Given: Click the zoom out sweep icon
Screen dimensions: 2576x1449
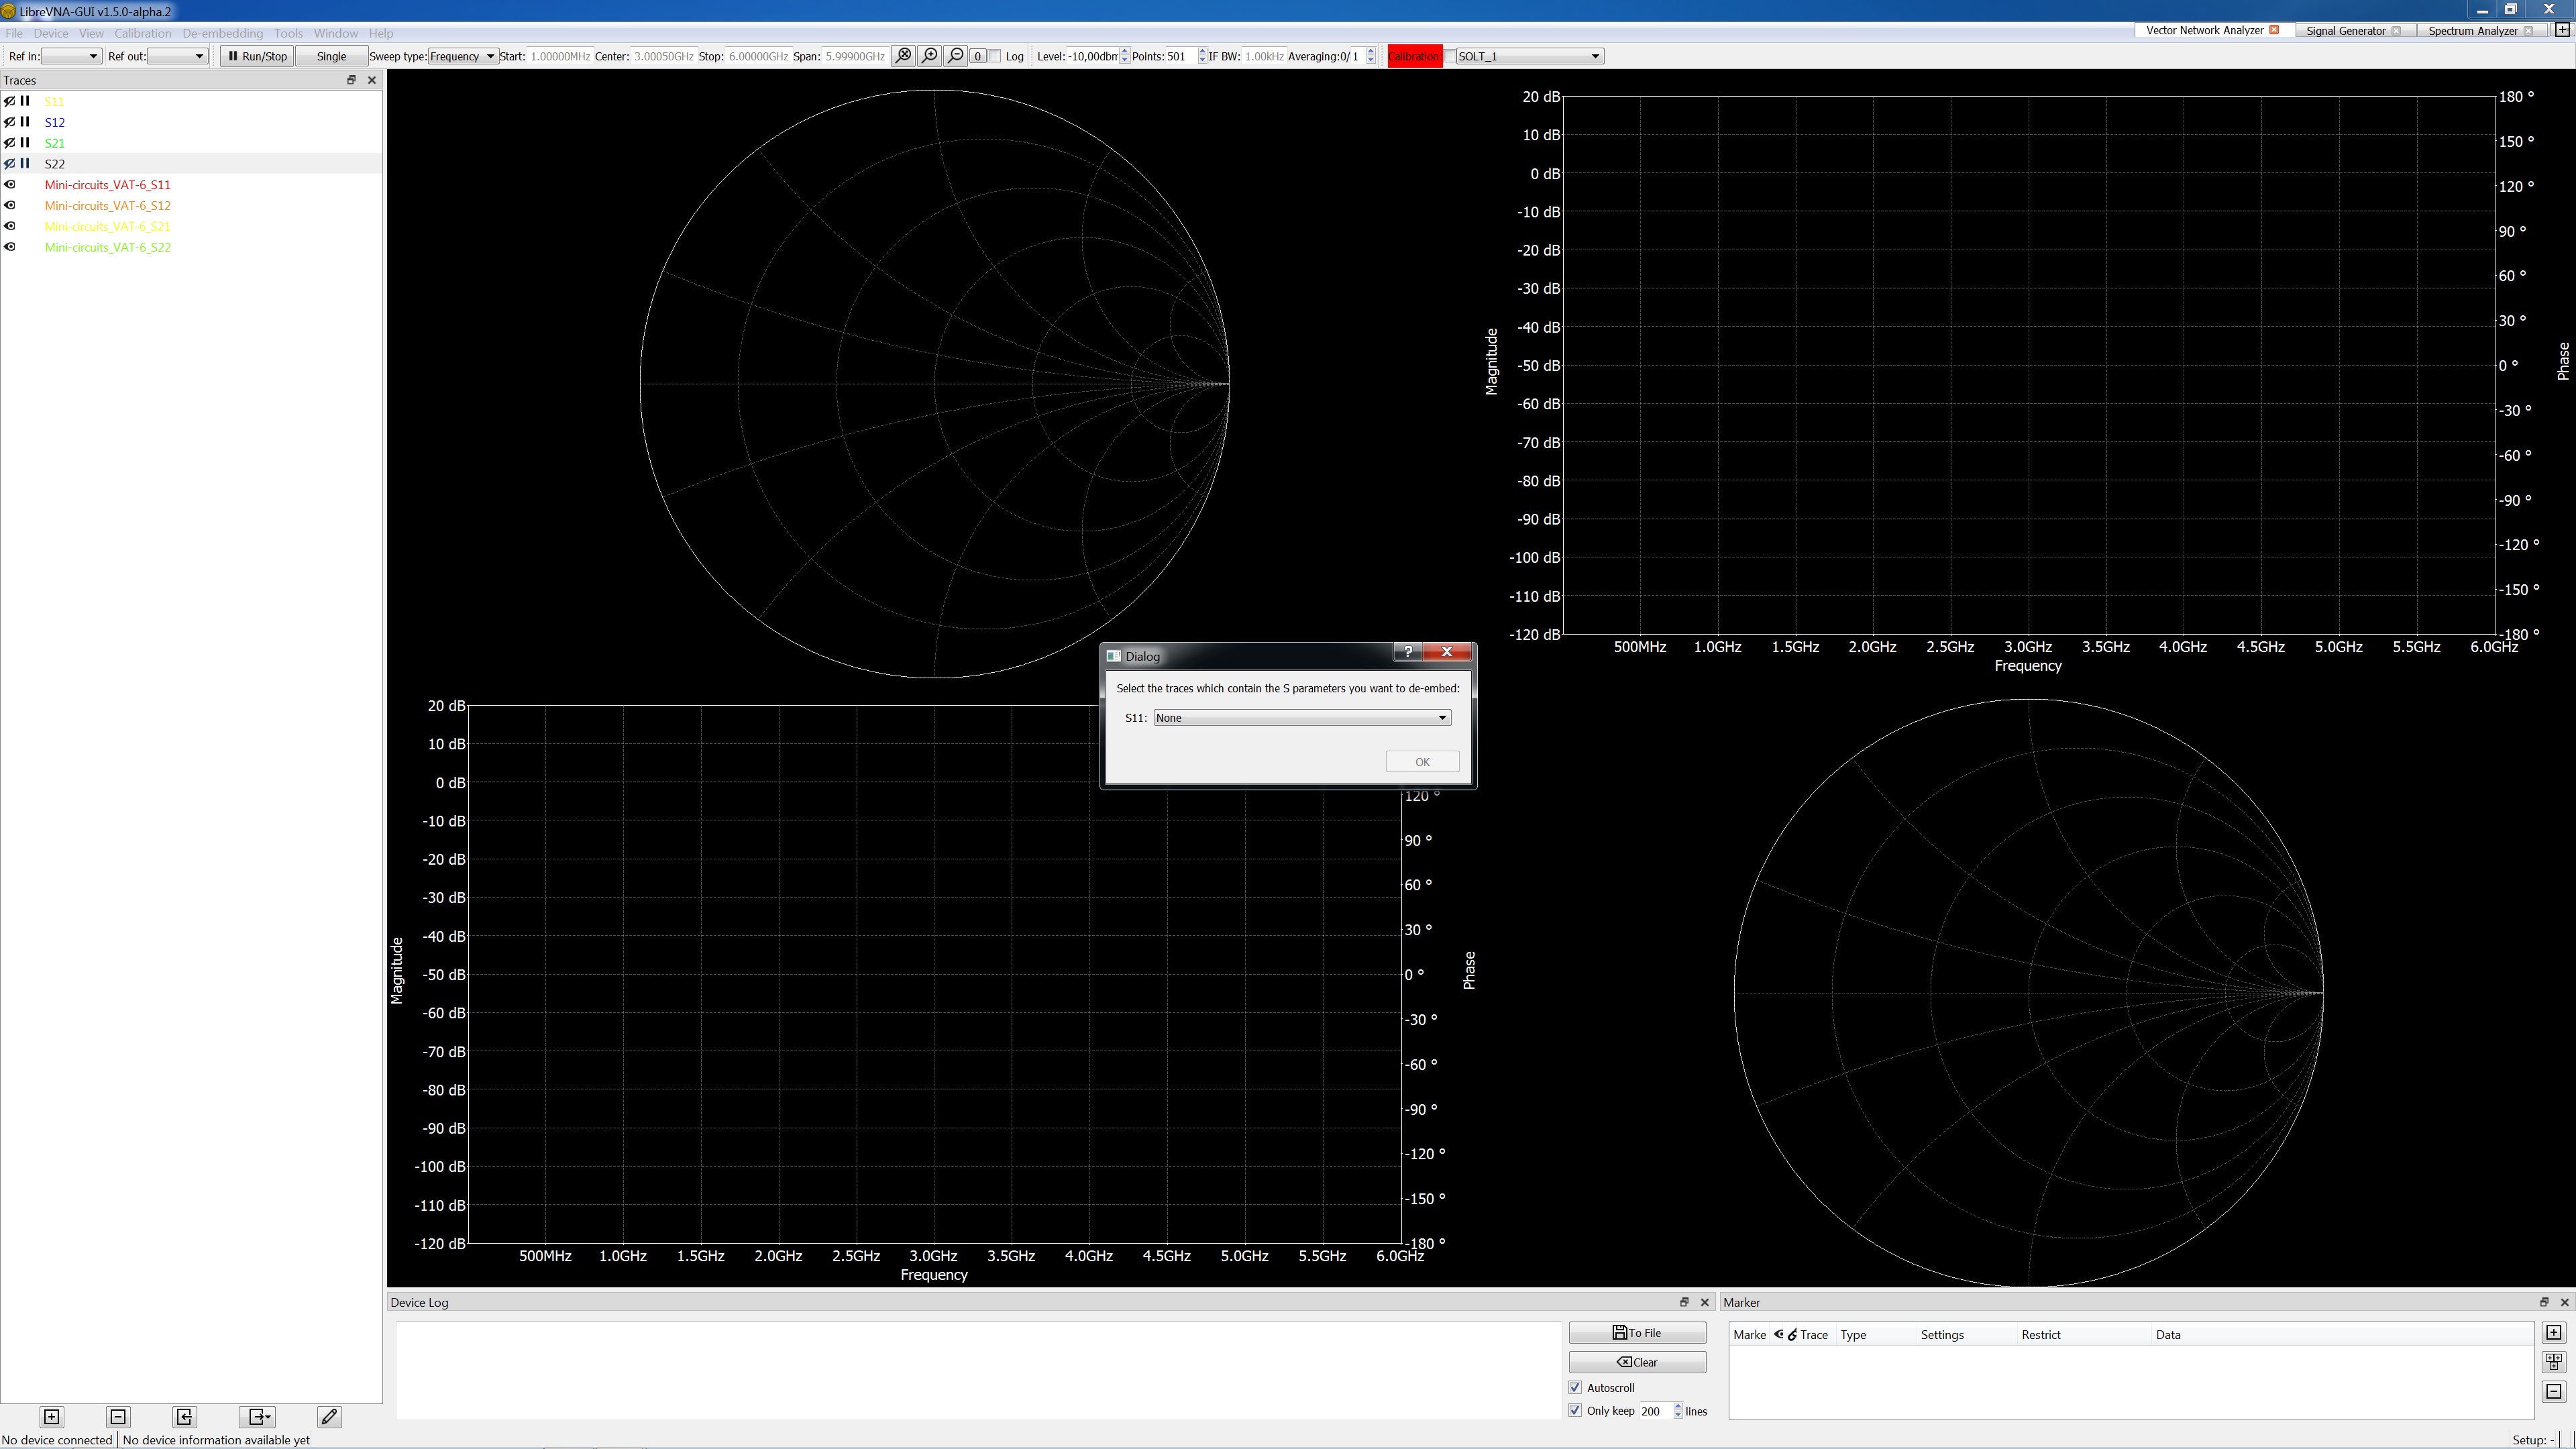Looking at the screenshot, I should click(x=955, y=56).
